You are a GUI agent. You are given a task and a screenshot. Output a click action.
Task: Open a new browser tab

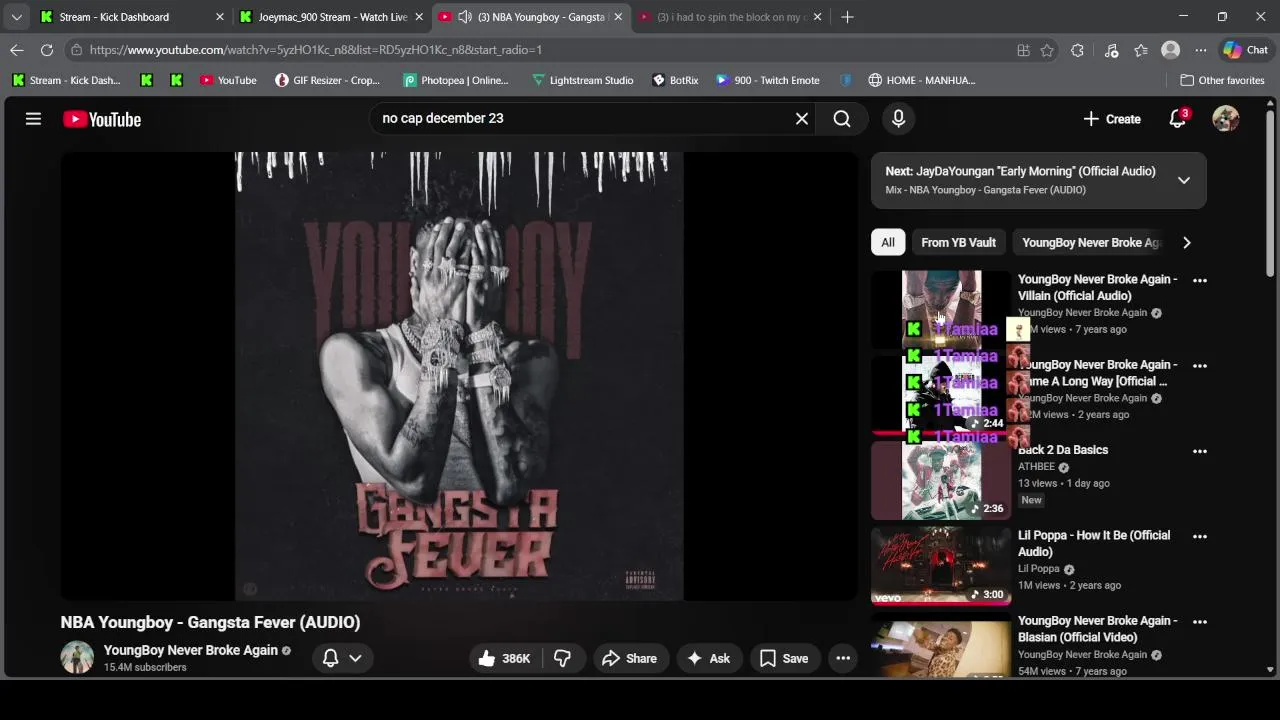847,17
